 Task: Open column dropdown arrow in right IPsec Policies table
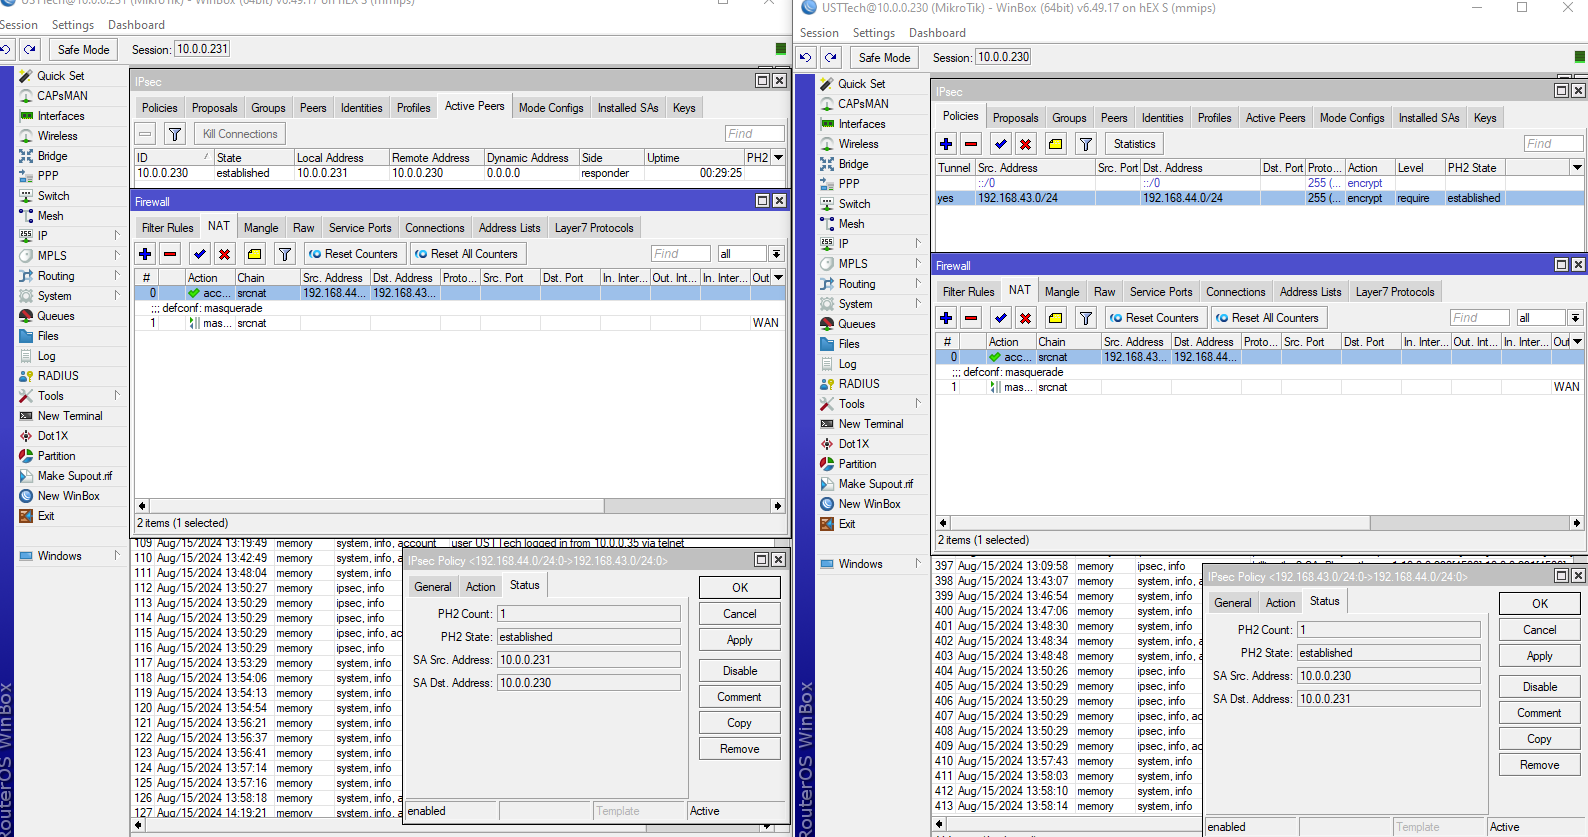pyautogui.click(x=1577, y=168)
